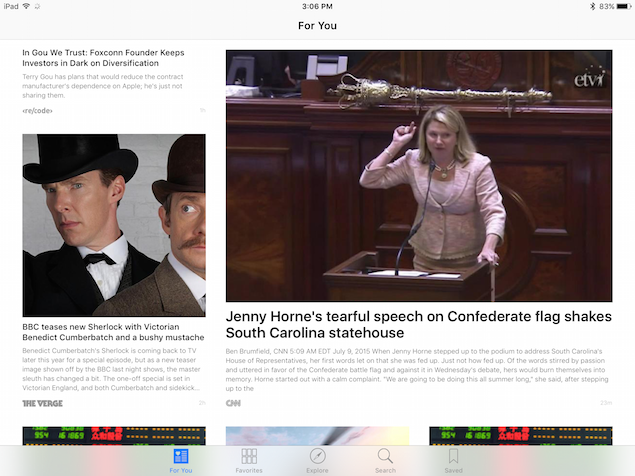Tap the iPad carrier label

(11, 6)
